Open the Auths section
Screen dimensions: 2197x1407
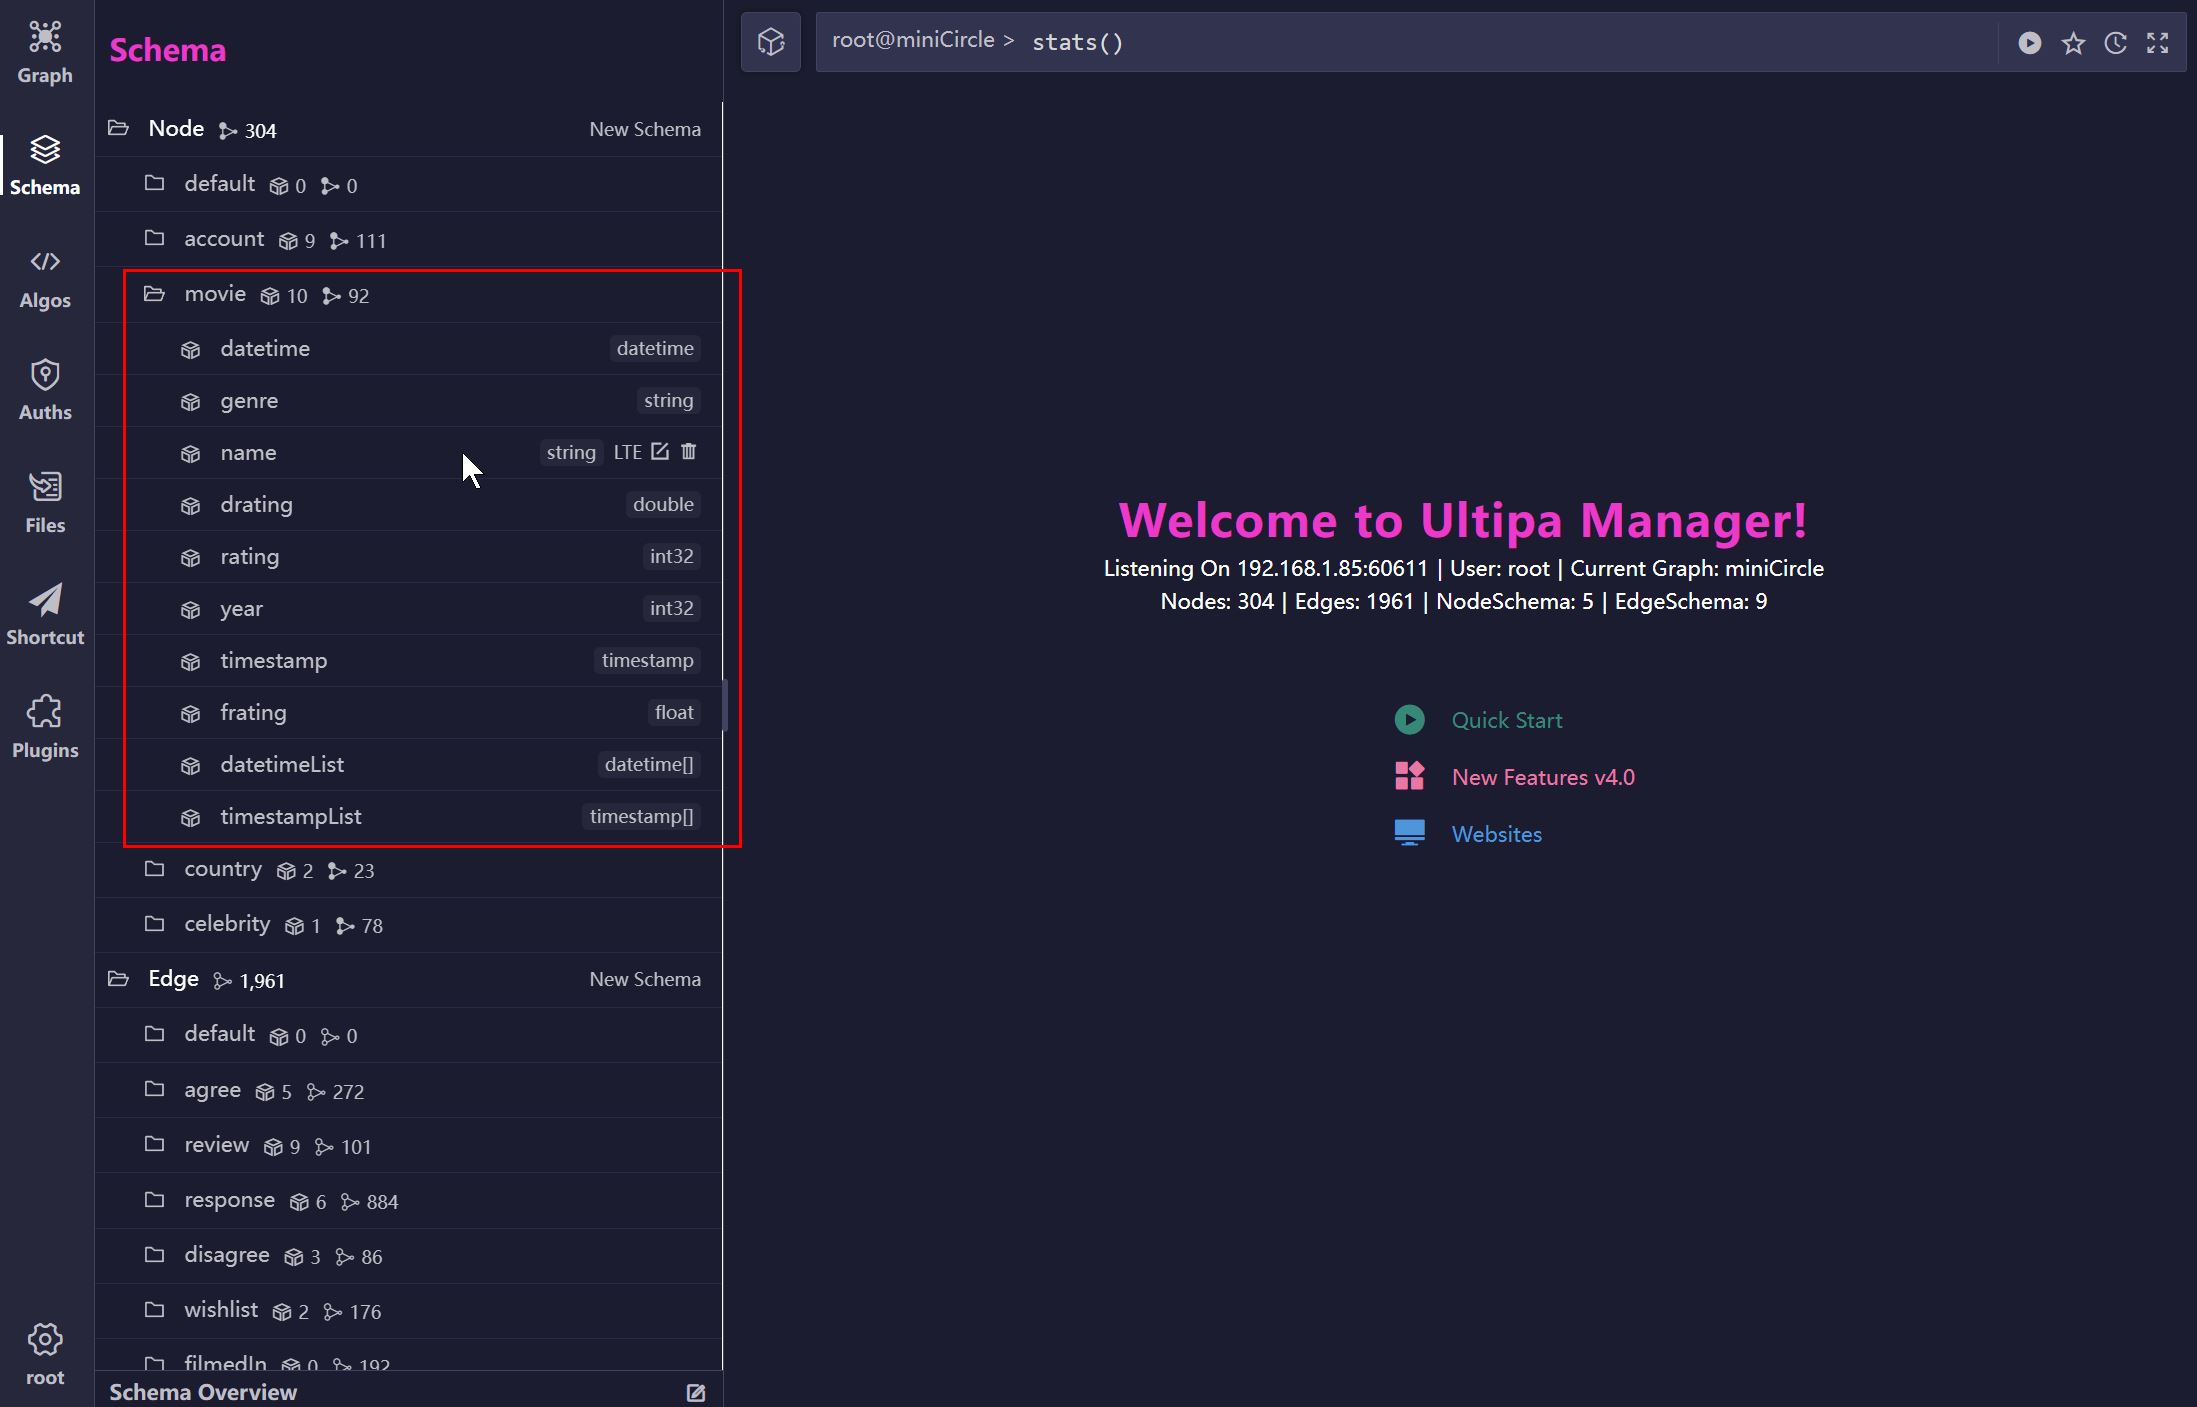pyautogui.click(x=45, y=391)
